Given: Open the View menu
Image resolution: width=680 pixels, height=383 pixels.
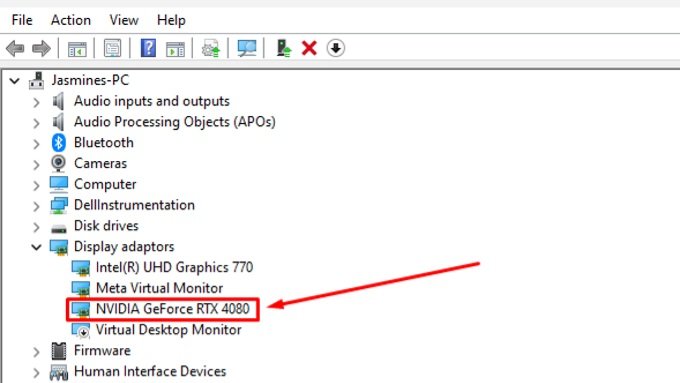Looking at the screenshot, I should (x=124, y=20).
